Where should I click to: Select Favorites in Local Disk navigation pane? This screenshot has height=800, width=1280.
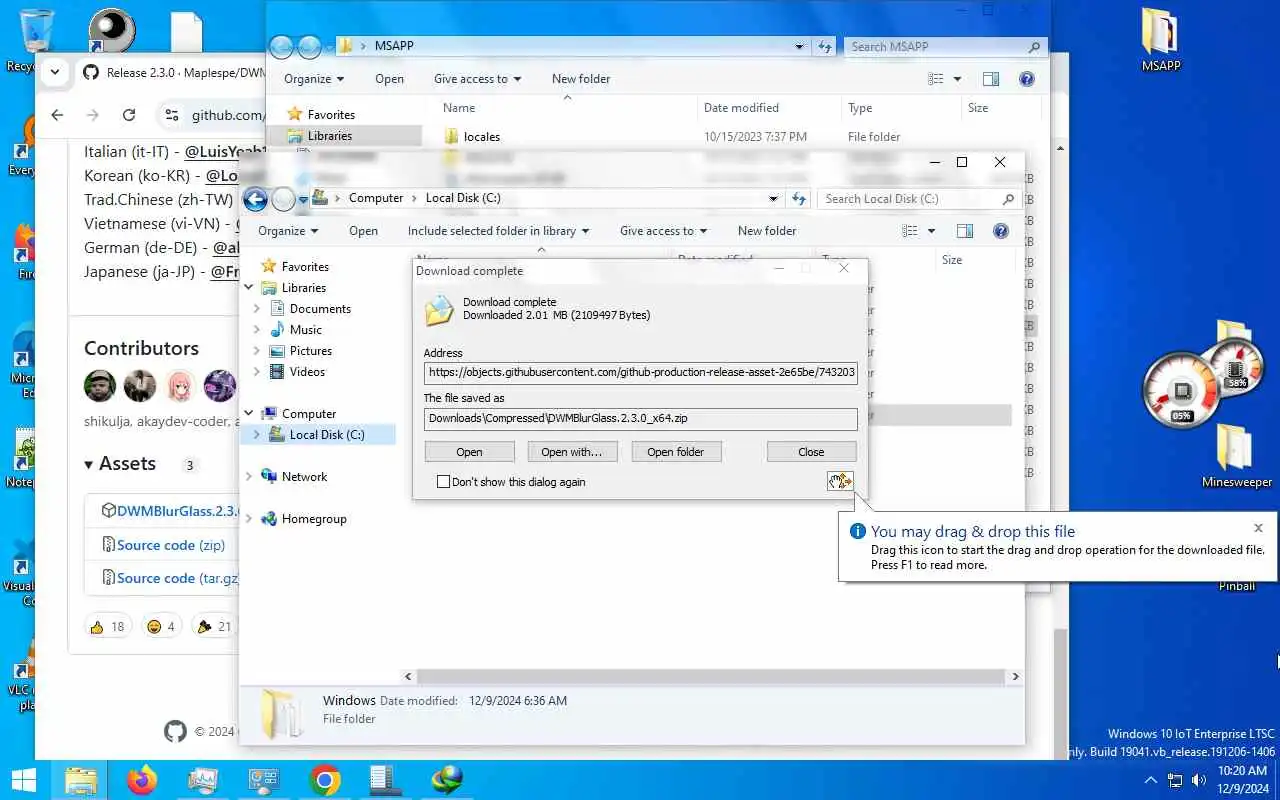pos(305,267)
